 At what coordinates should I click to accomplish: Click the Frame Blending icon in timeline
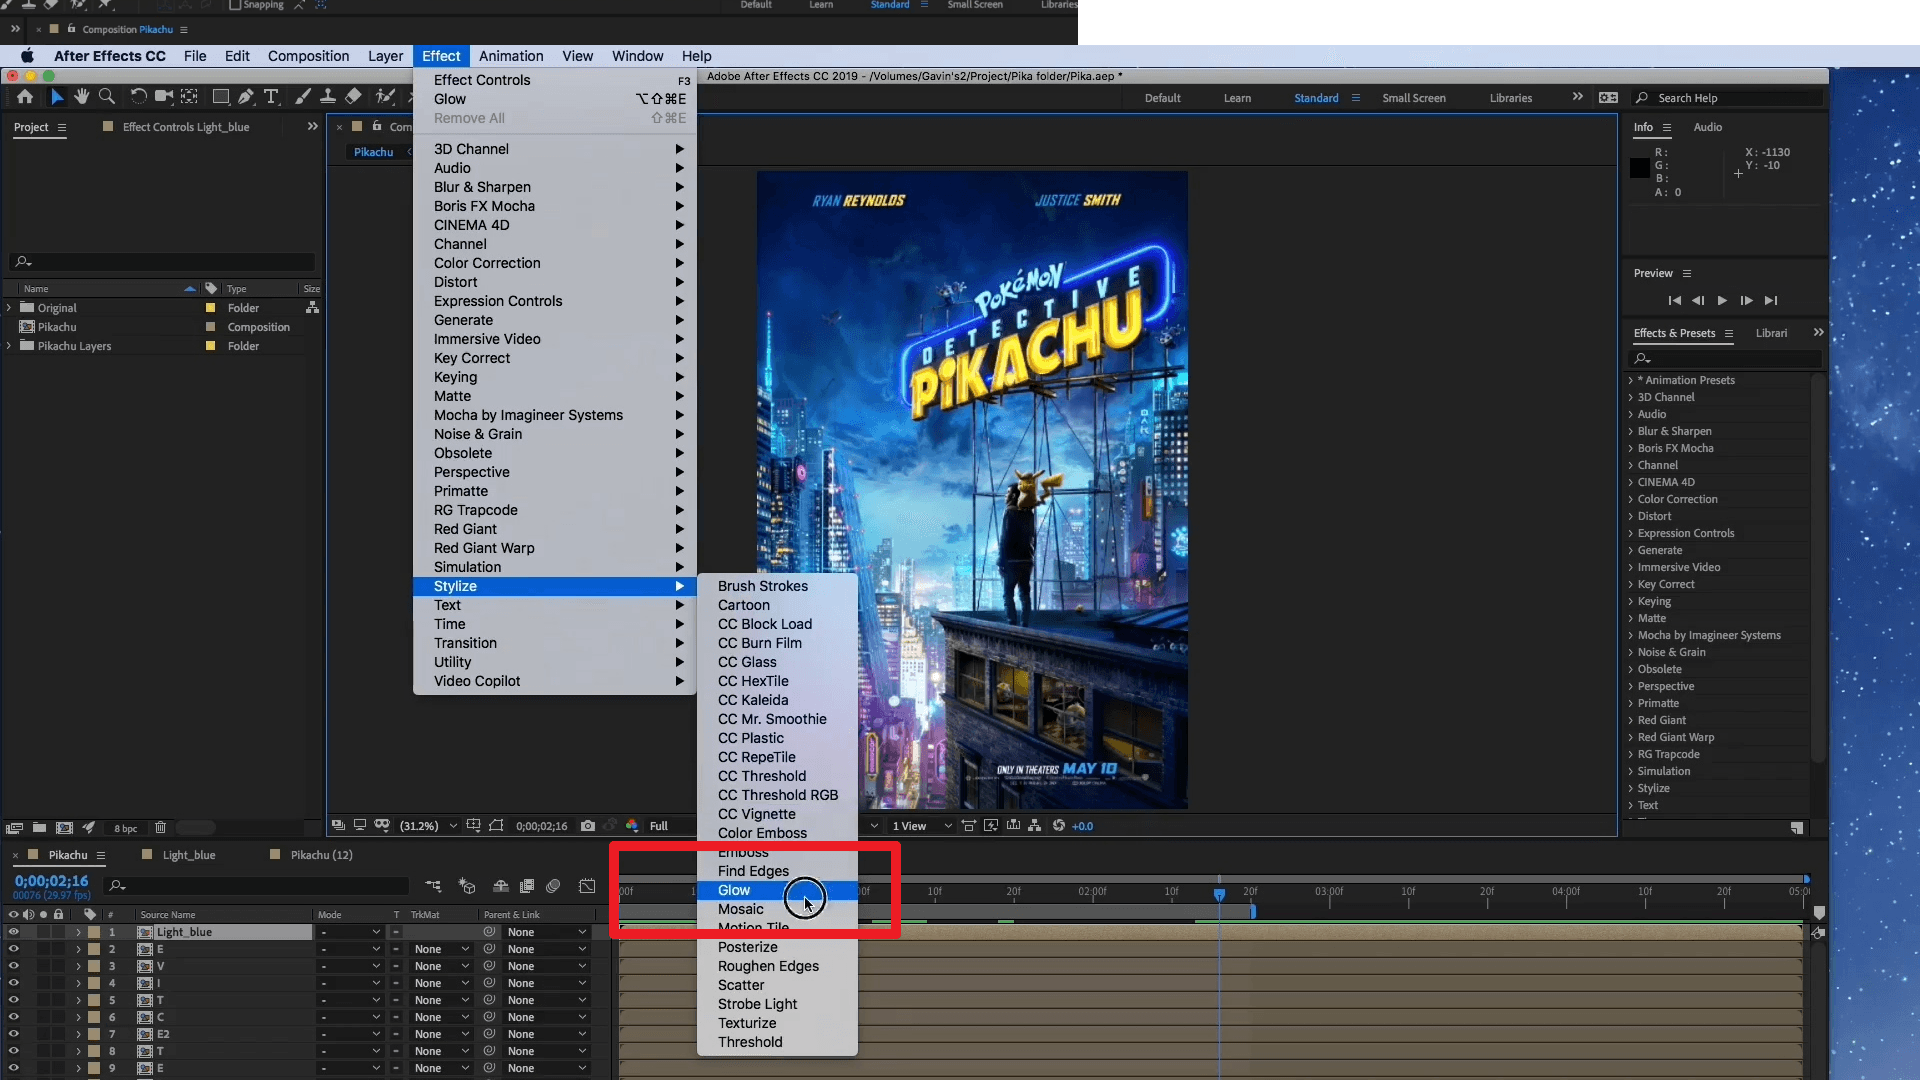click(527, 886)
